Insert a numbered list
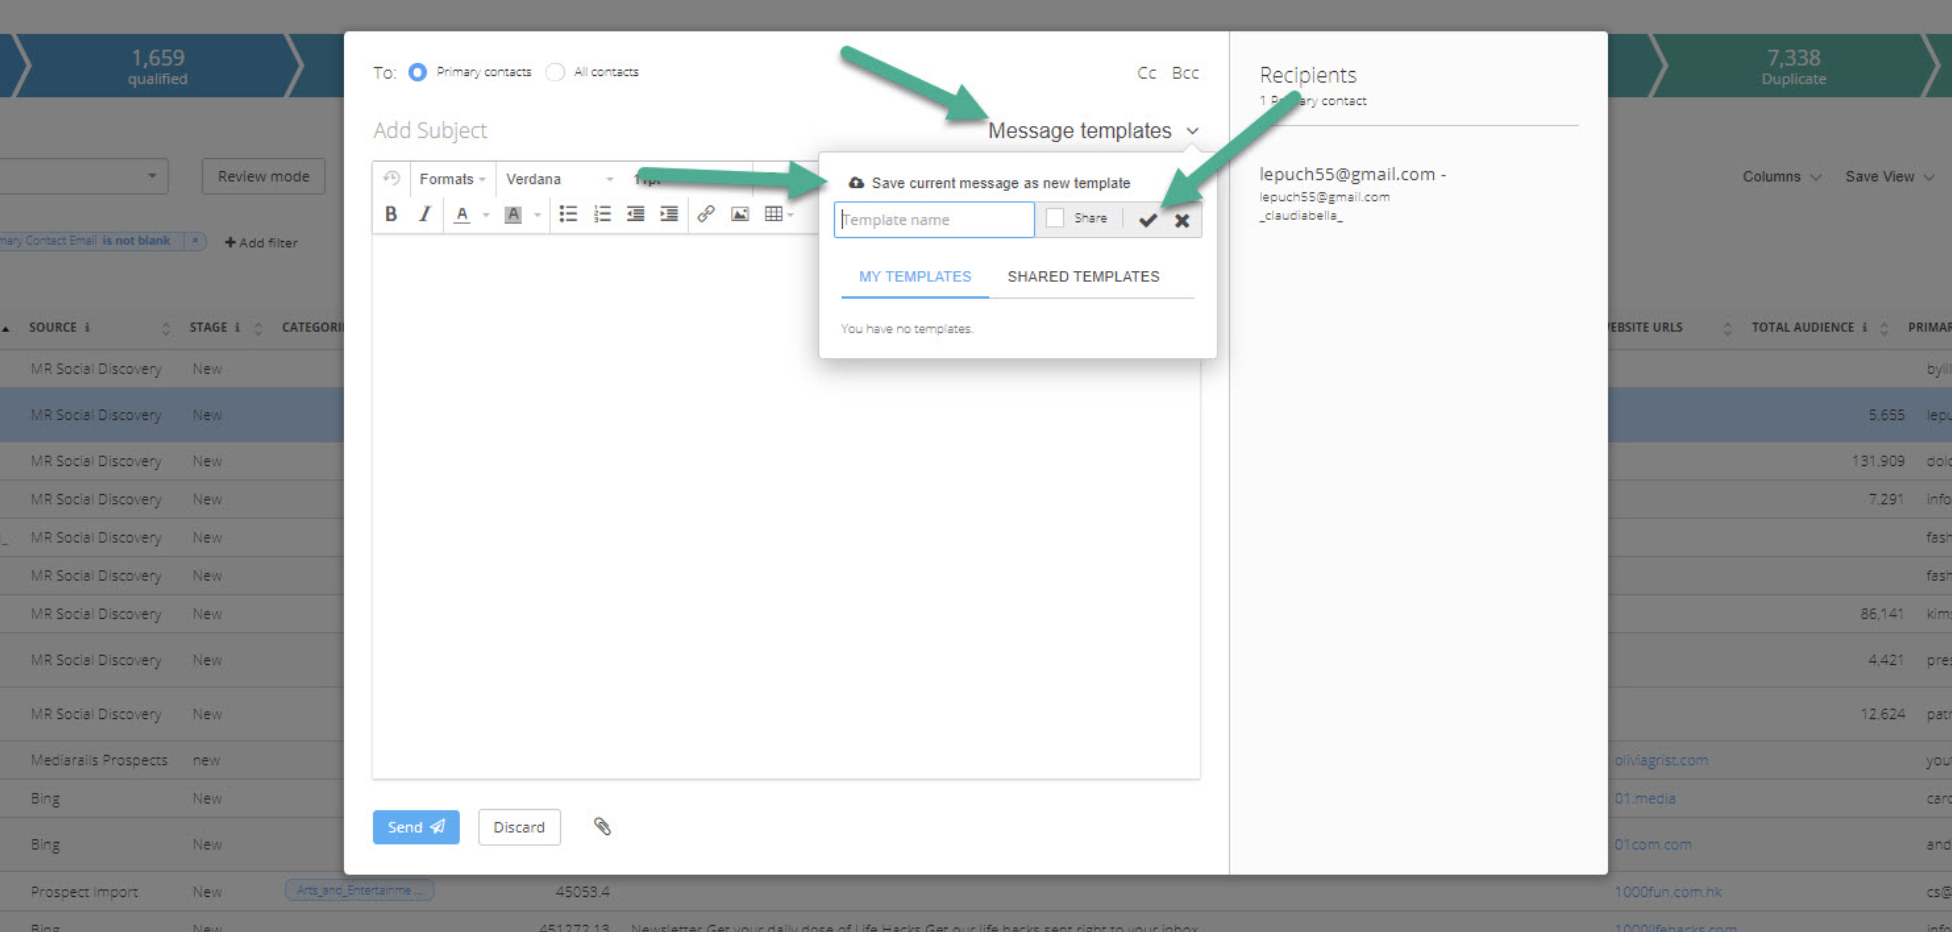The height and width of the screenshot is (932, 1952). click(602, 214)
